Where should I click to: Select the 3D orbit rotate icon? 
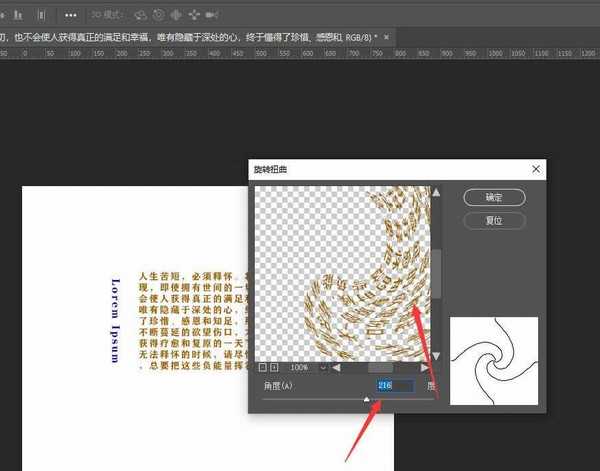pos(140,16)
